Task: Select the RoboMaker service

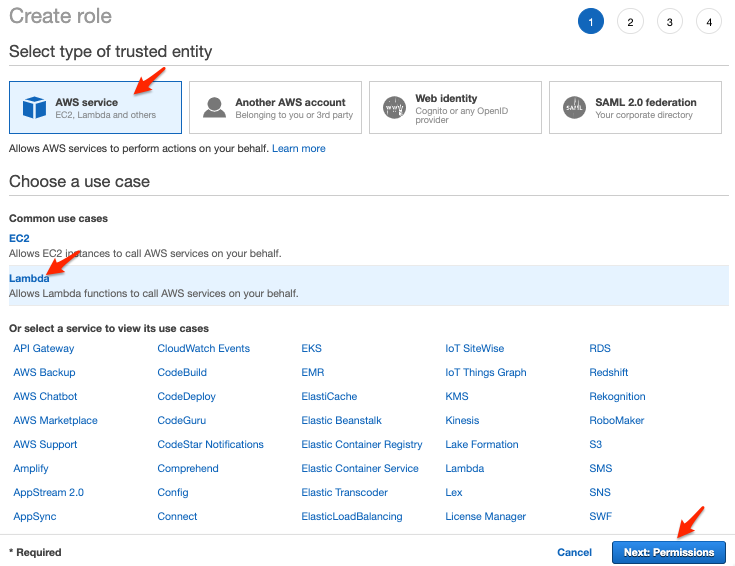Action: (616, 420)
